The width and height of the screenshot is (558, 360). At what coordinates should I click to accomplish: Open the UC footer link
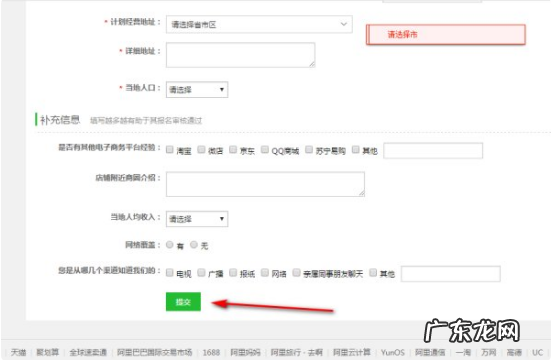pos(537,352)
